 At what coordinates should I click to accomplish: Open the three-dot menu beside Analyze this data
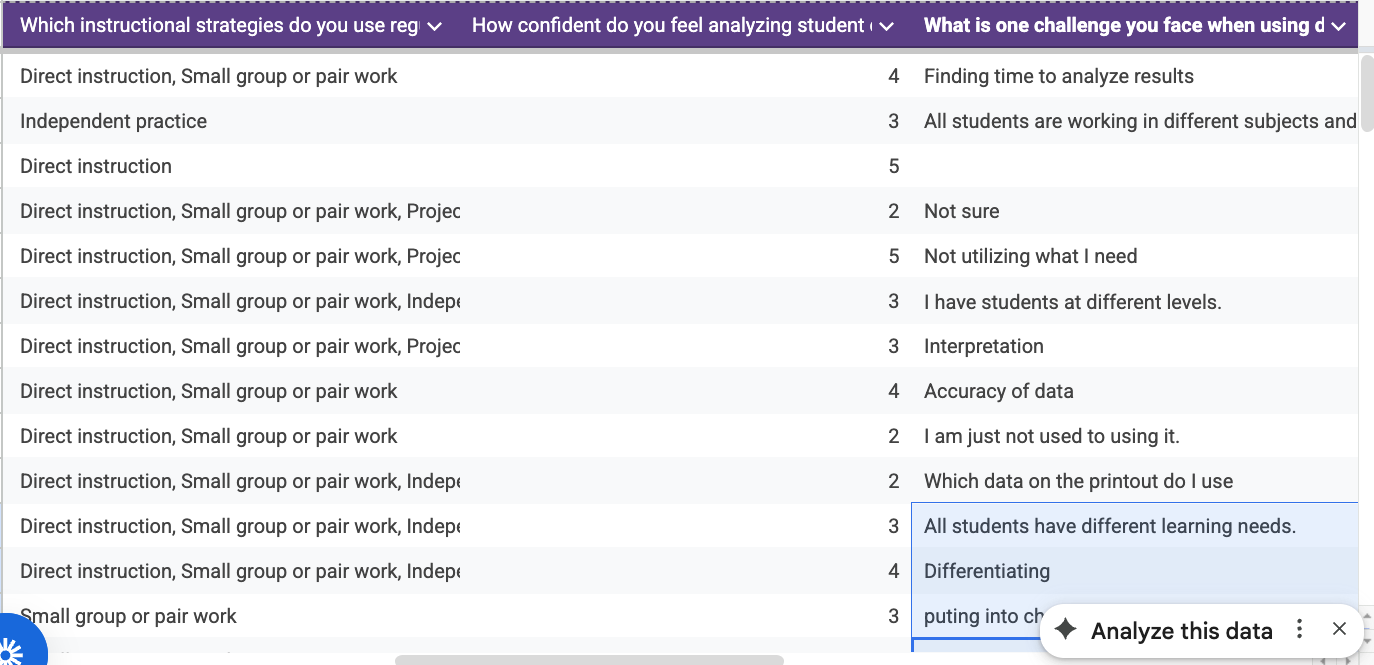[x=1299, y=630]
